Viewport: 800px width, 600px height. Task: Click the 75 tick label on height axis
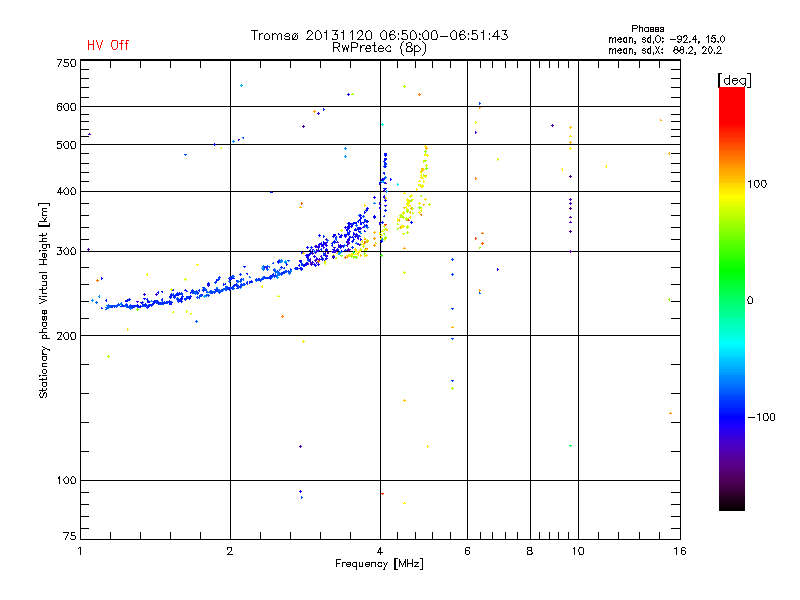point(70,536)
